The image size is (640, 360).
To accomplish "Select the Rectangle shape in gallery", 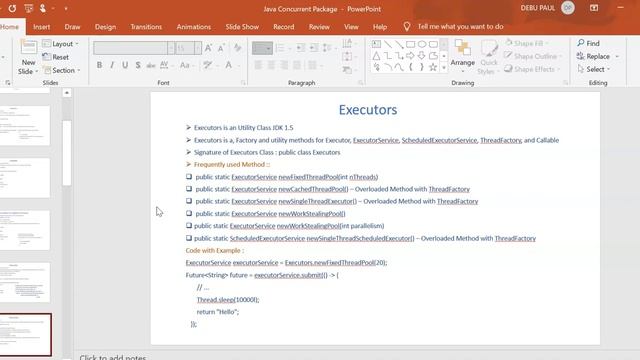I will (411, 44).
